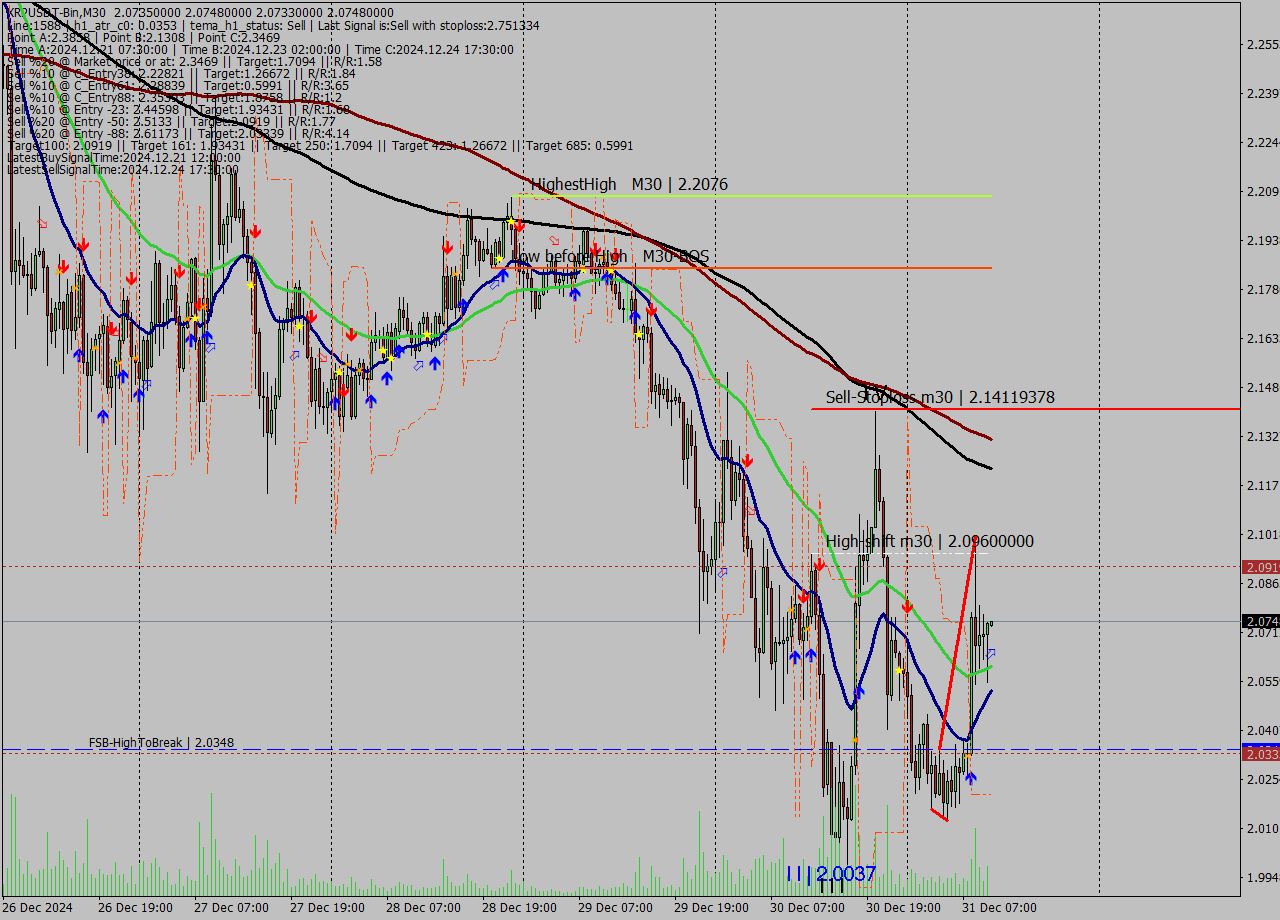Click the last blue buy arrow near 31 Dec 07:00

(970, 777)
